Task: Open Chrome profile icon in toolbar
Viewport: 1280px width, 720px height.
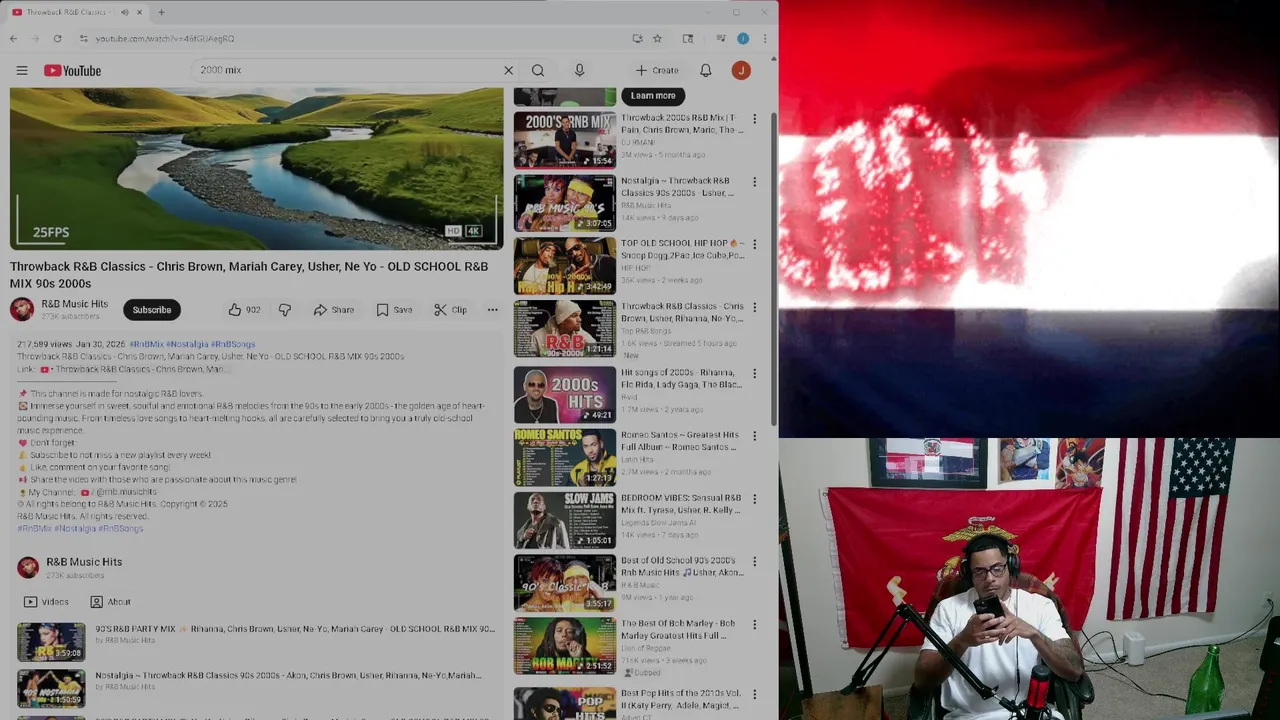Action: [x=743, y=38]
